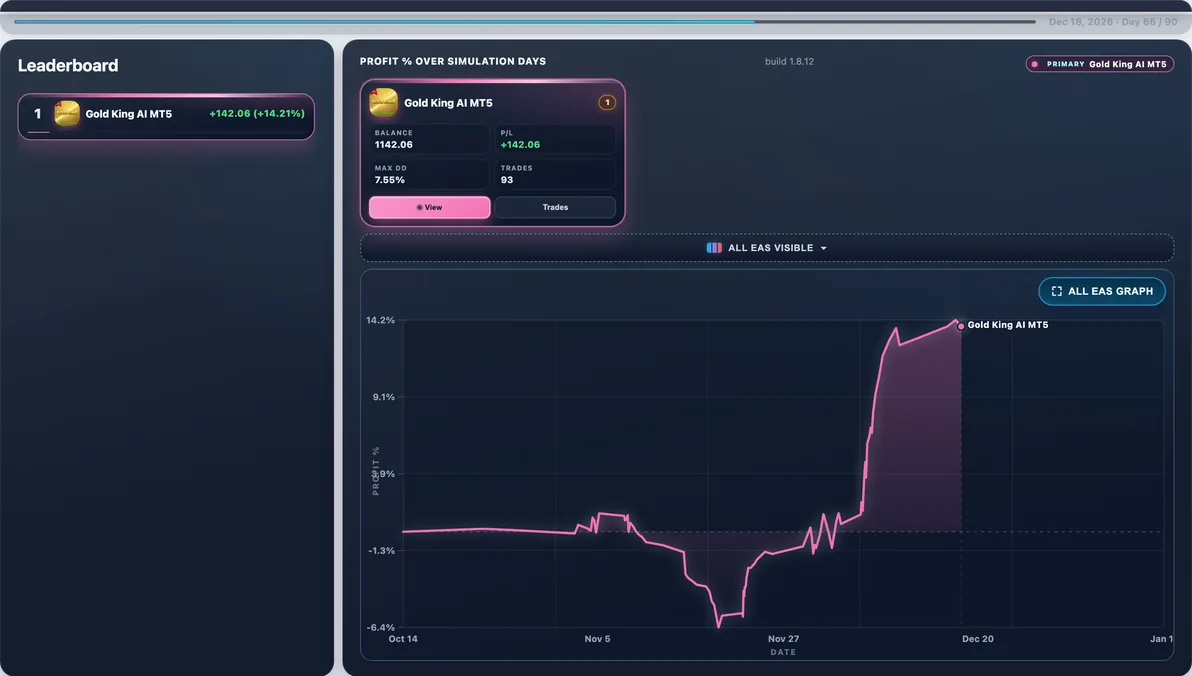Click the Nov 5 date axis label
The image size is (1192, 676).
point(598,639)
